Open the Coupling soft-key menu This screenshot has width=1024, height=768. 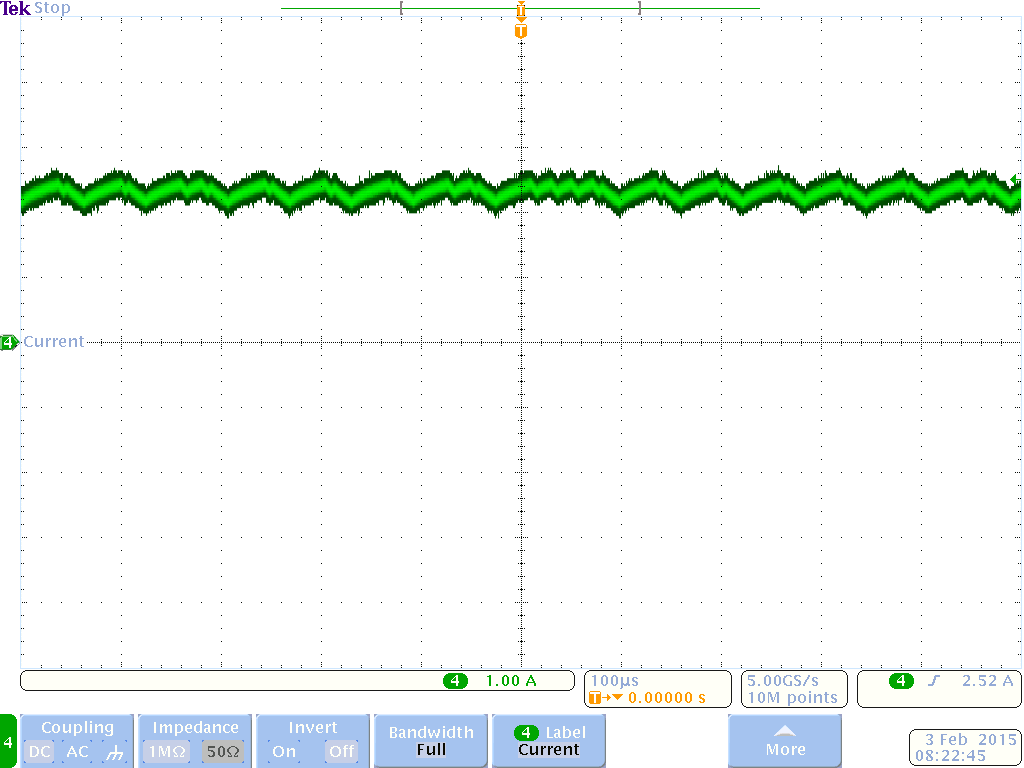coord(77,727)
